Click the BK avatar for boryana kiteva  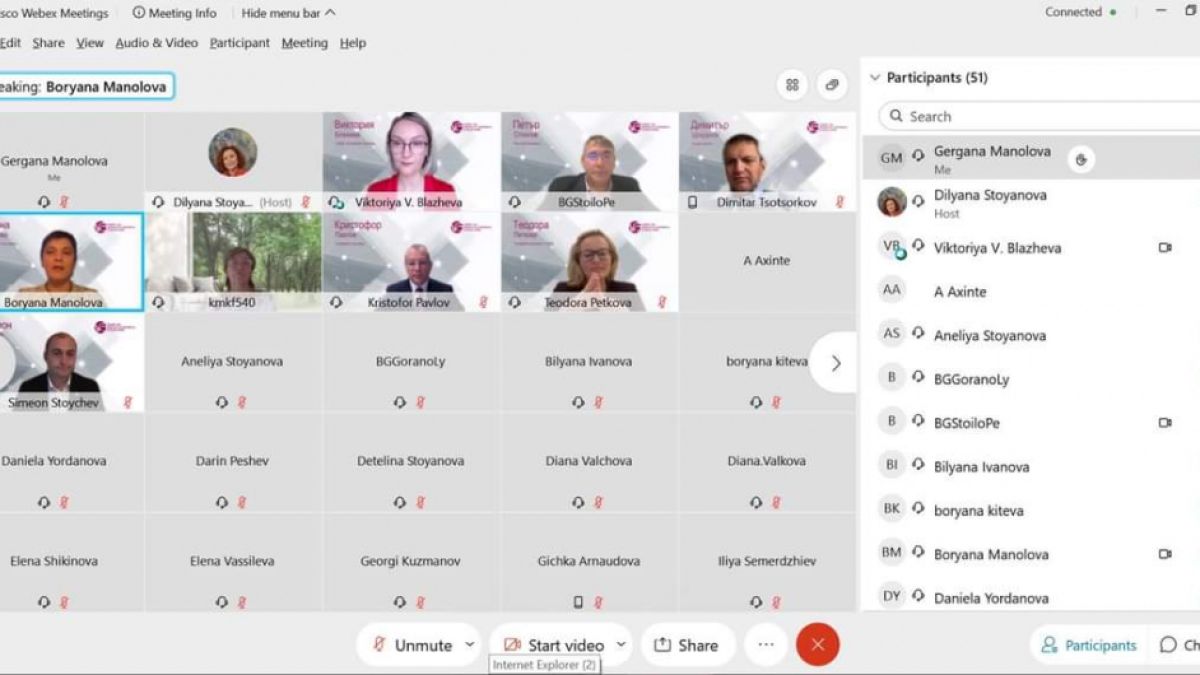point(891,509)
